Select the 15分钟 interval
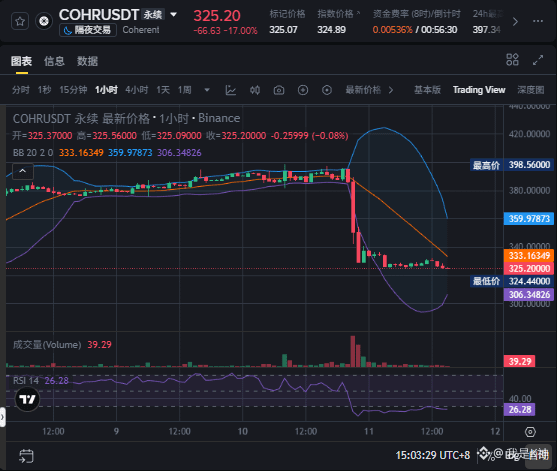The height and width of the screenshot is (471, 557). (x=73, y=90)
